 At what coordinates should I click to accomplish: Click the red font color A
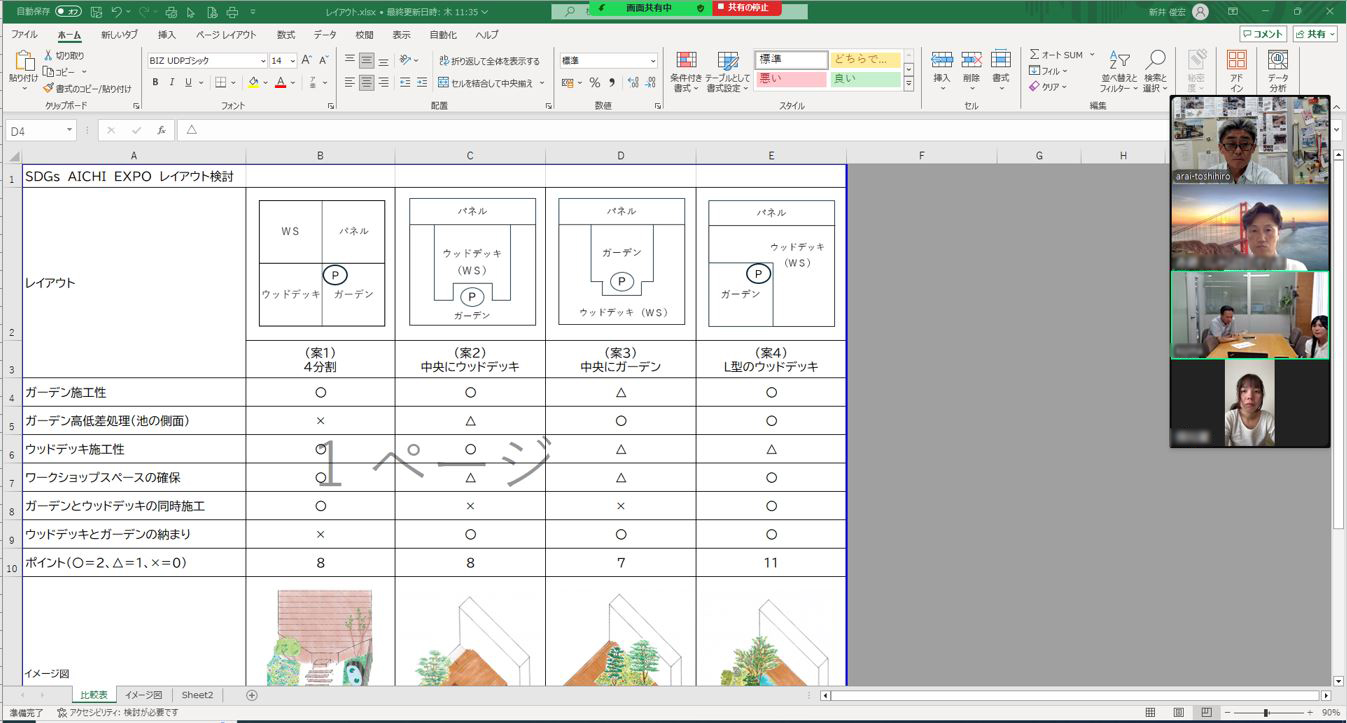click(x=281, y=82)
